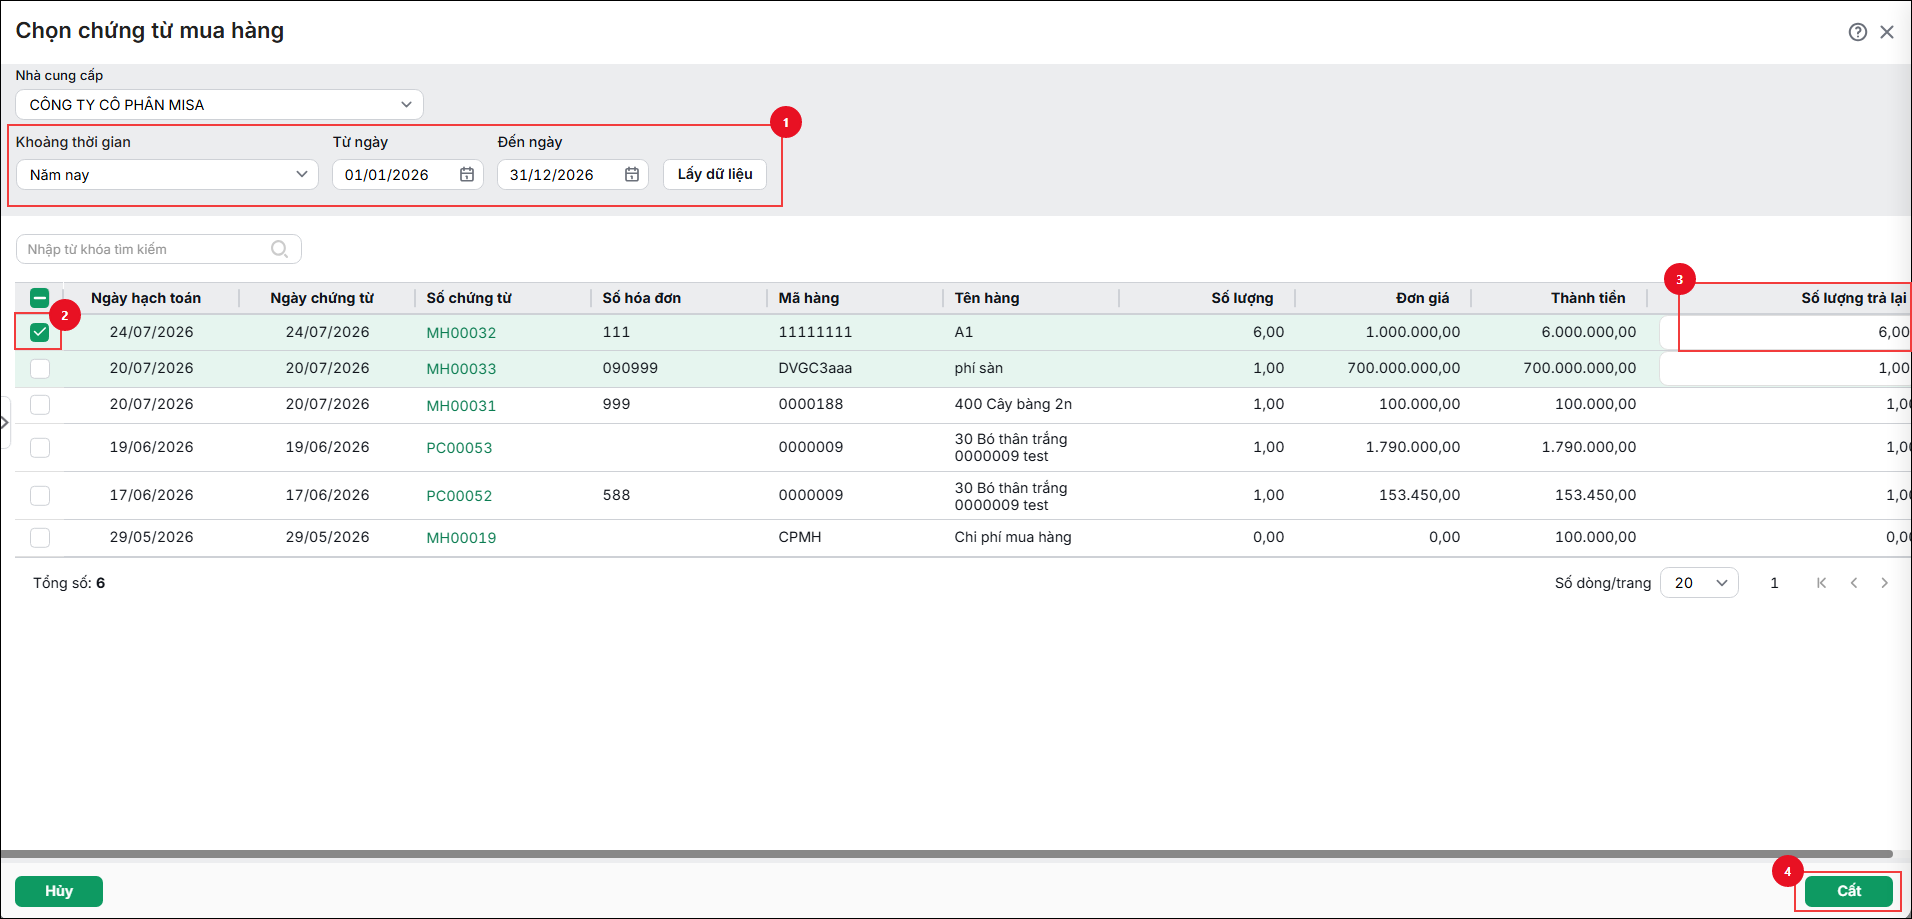
Task: Check the PC00053 row checkbox
Action: (40, 448)
